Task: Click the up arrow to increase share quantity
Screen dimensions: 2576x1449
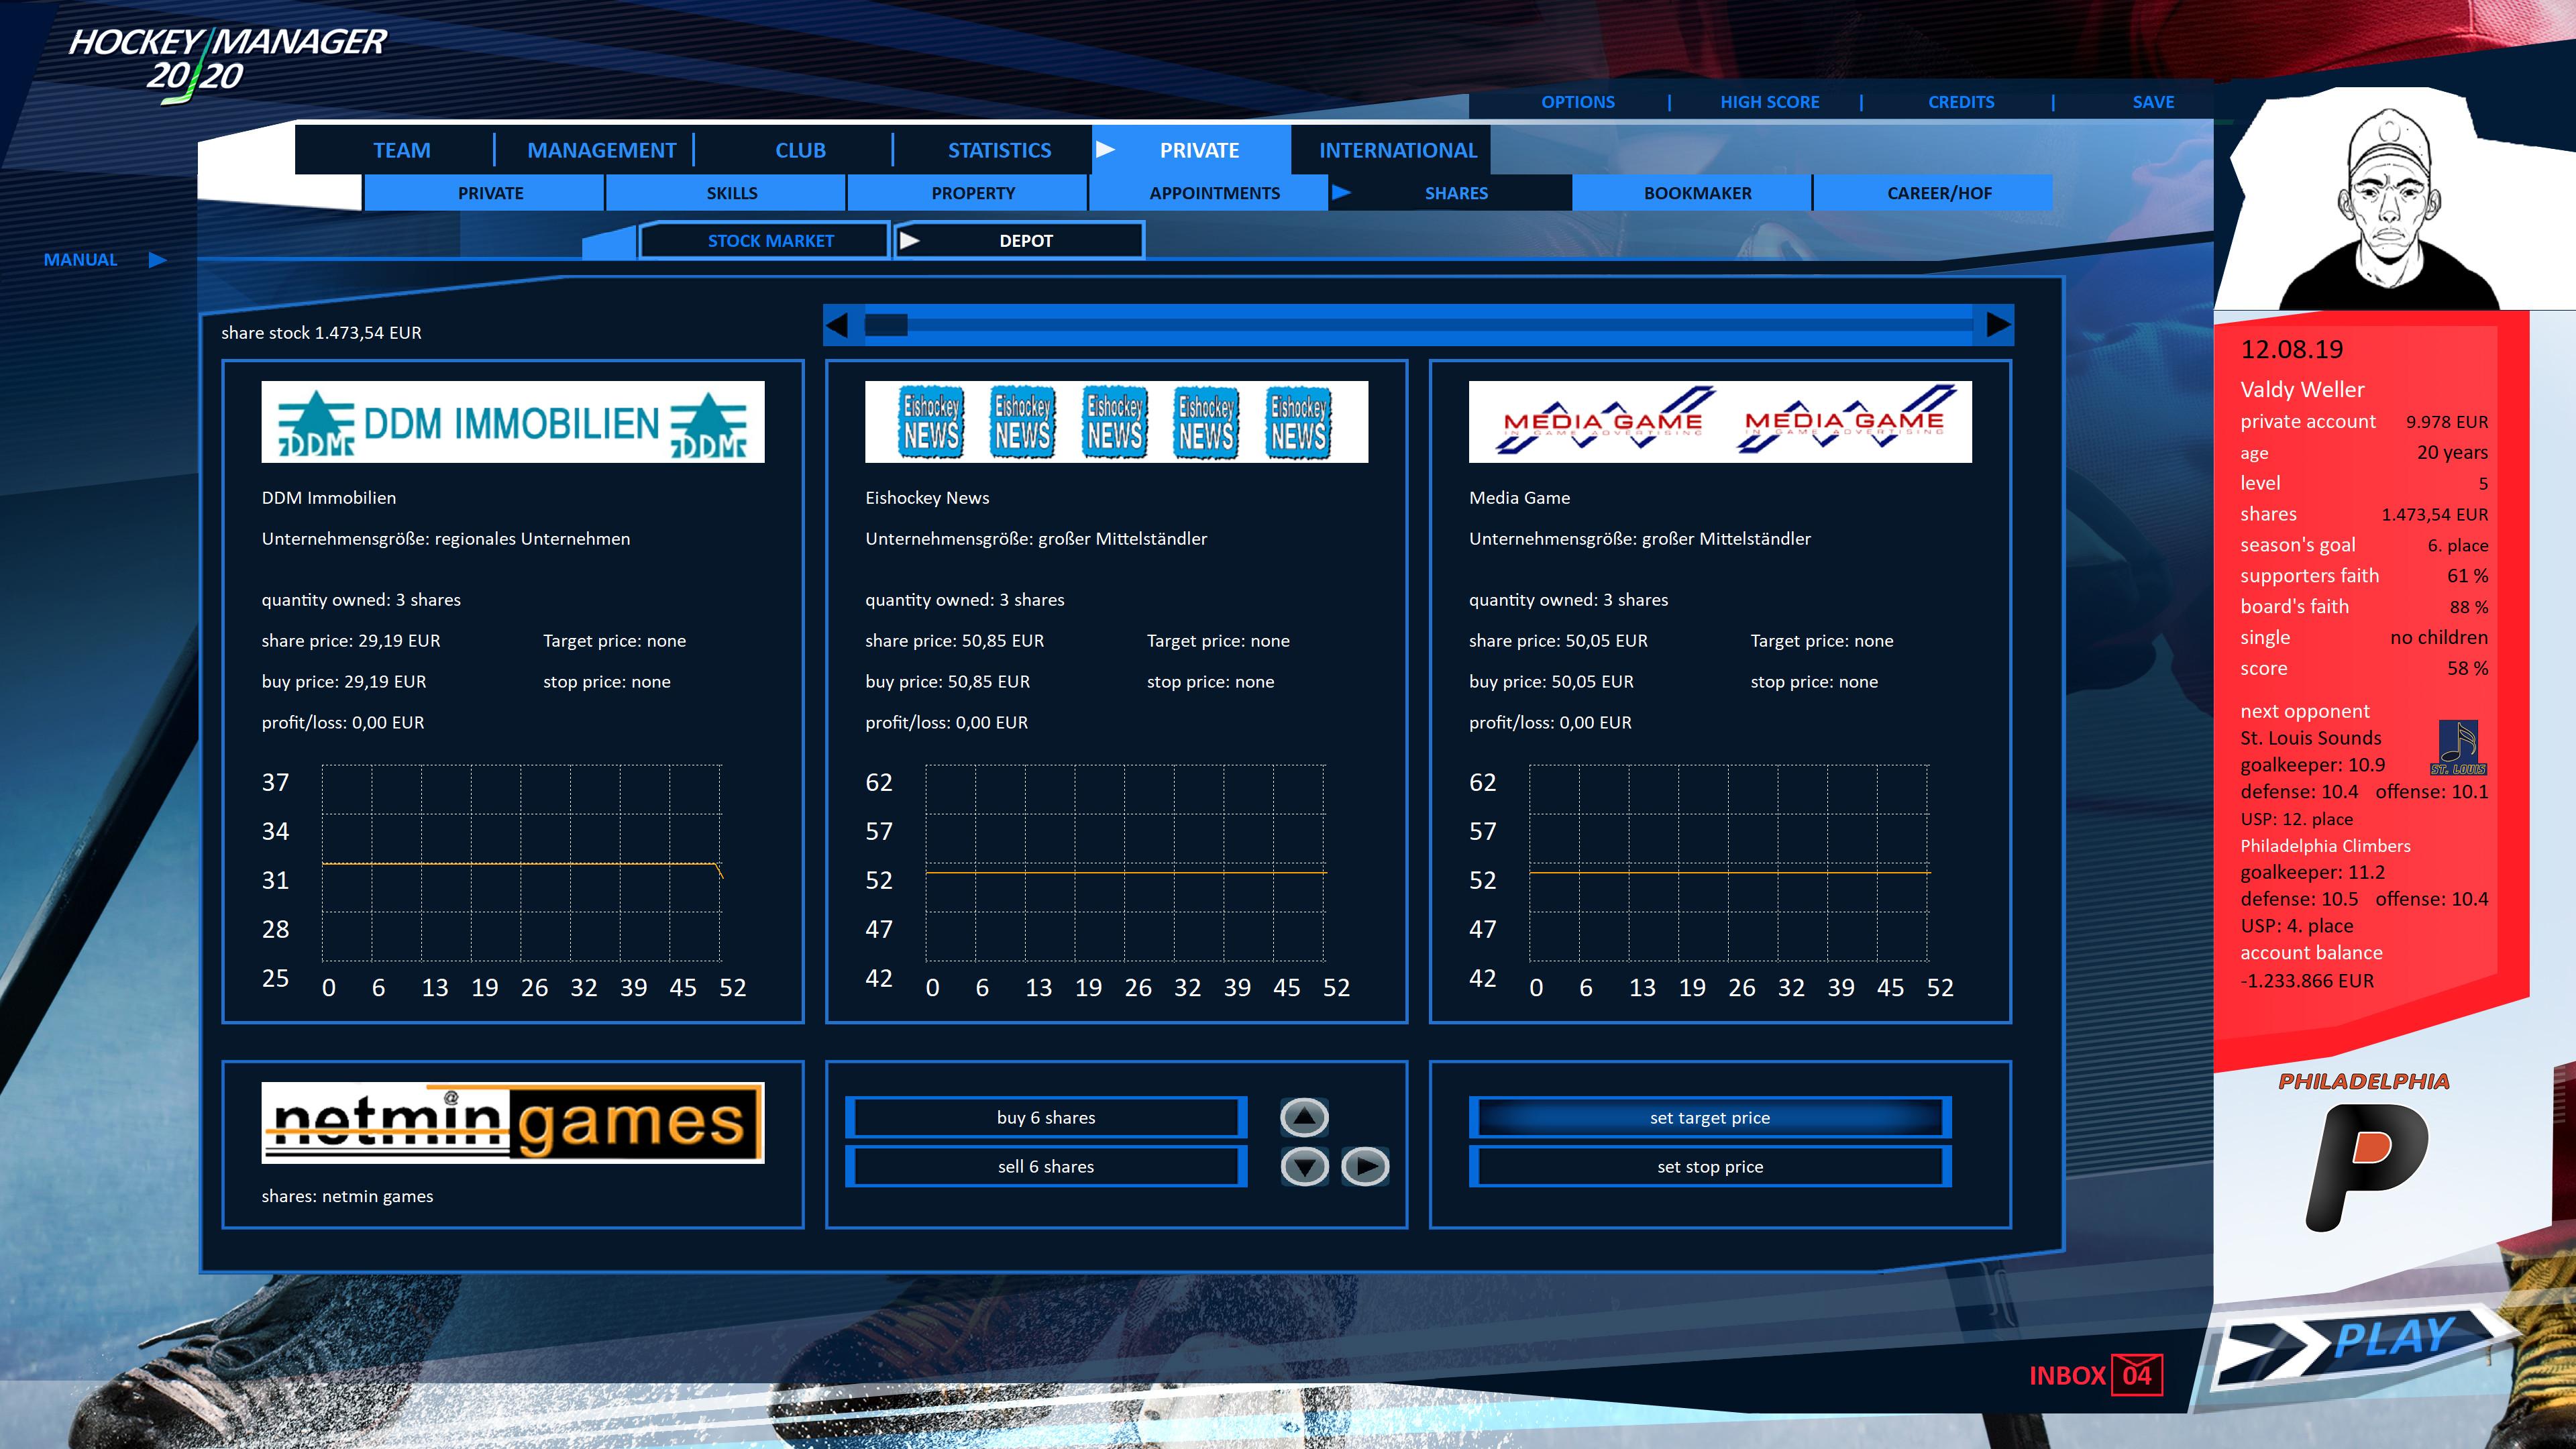Action: tap(1303, 1118)
